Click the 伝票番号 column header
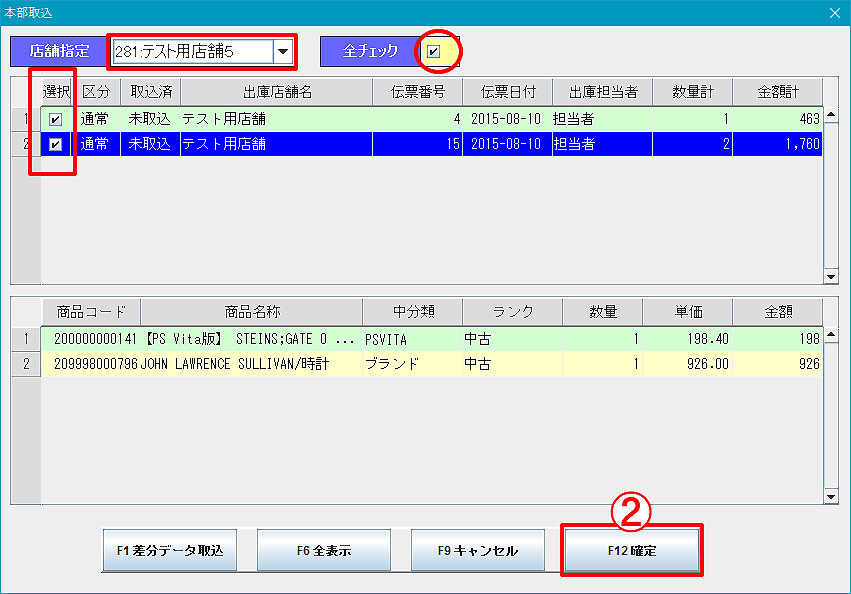The width and height of the screenshot is (851, 594). click(417, 92)
